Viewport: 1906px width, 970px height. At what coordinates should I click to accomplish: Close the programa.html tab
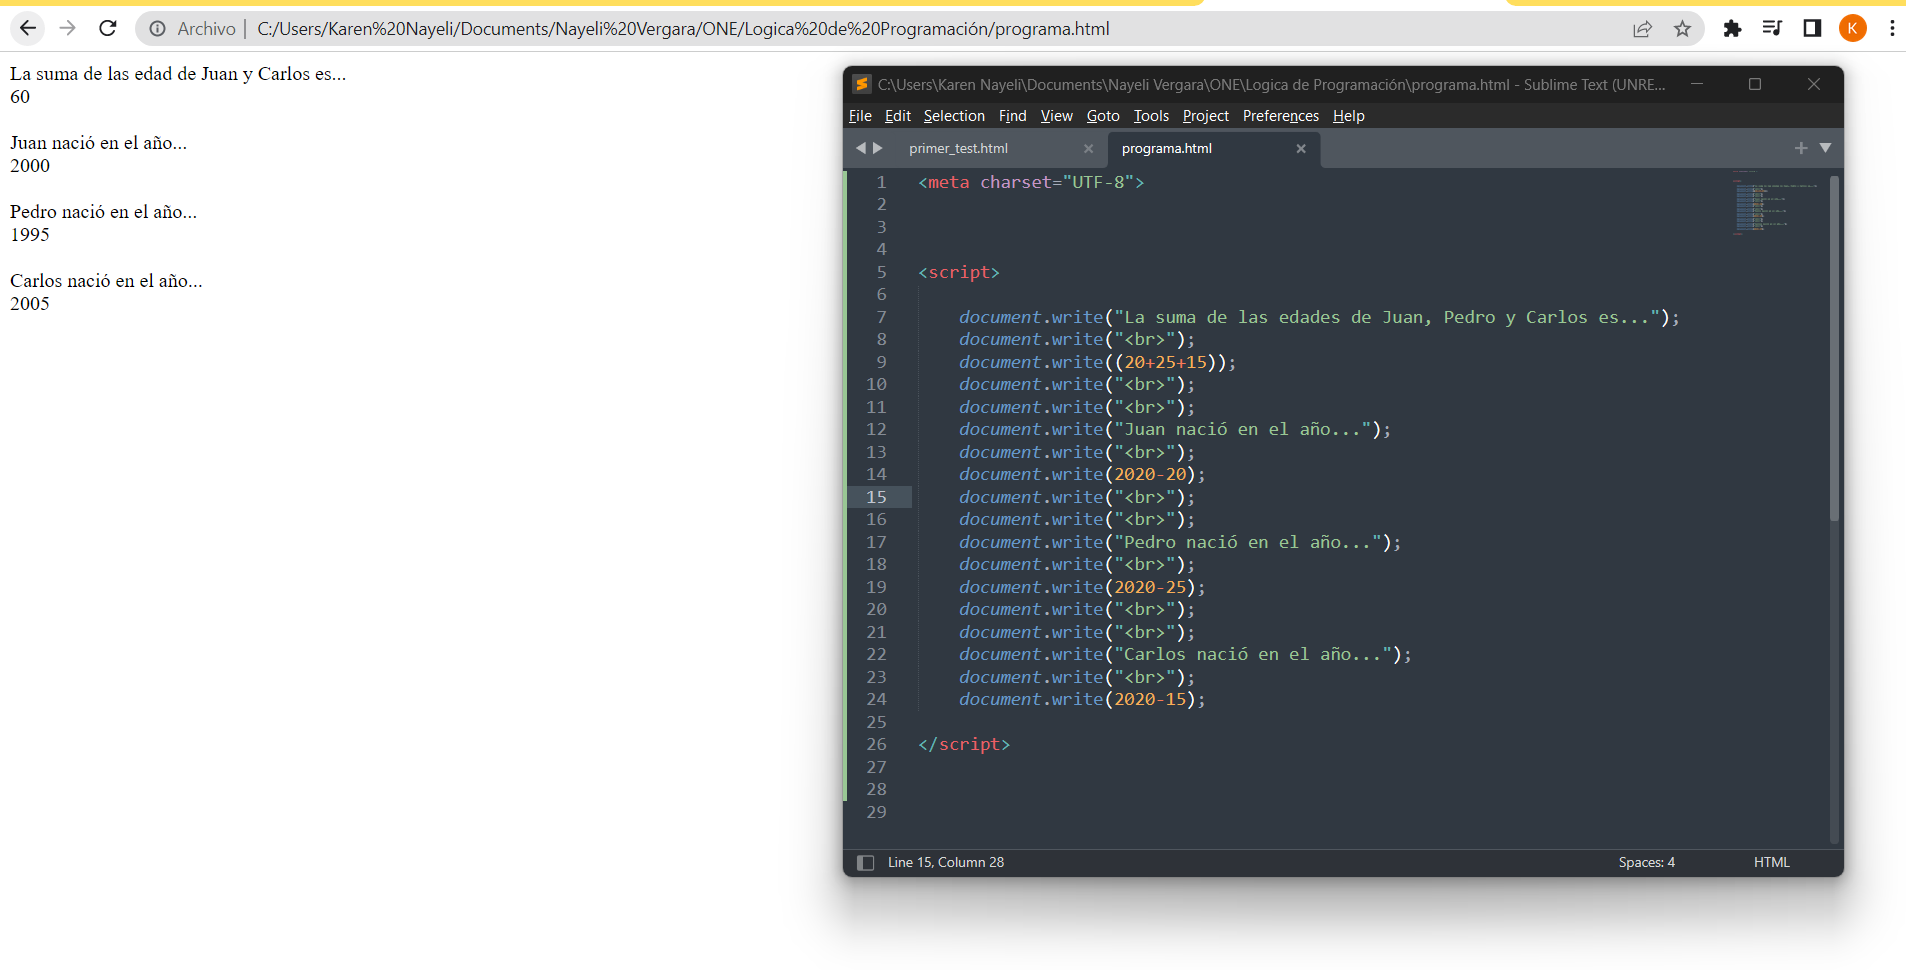[x=1301, y=148]
